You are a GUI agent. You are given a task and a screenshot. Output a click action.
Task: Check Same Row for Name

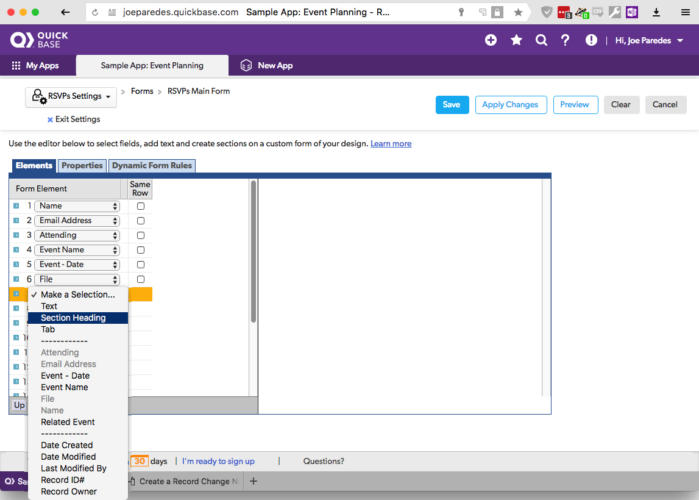[x=140, y=206]
